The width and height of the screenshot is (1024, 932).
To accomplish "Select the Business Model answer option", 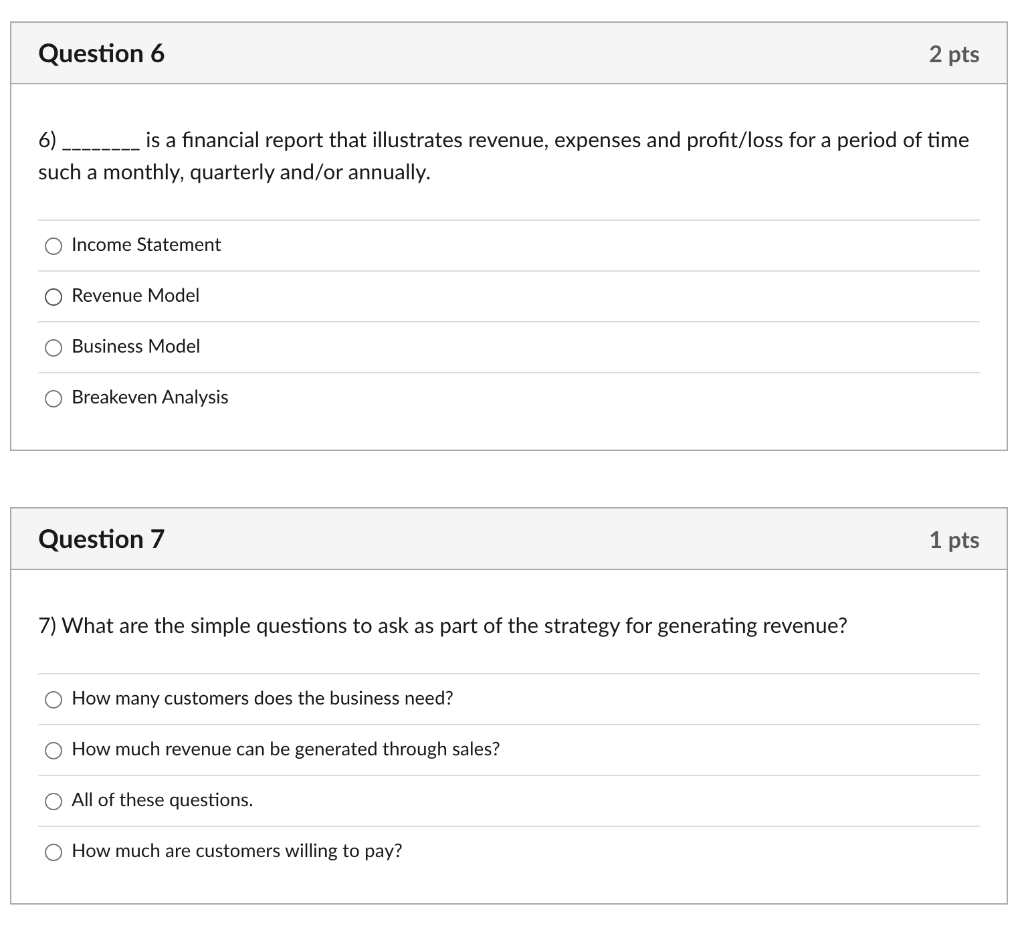I will [x=53, y=347].
